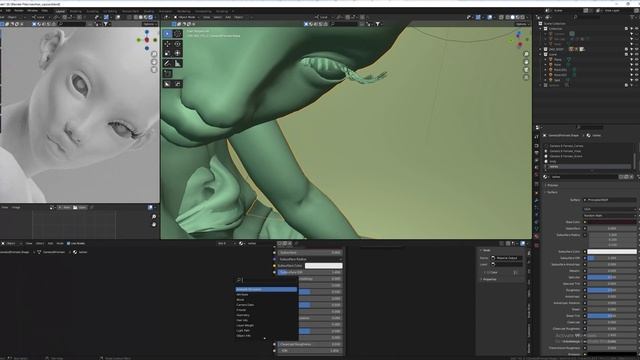640x360 pixels.
Task: Select the Select Box tool in main viewport
Action: (x=167, y=33)
